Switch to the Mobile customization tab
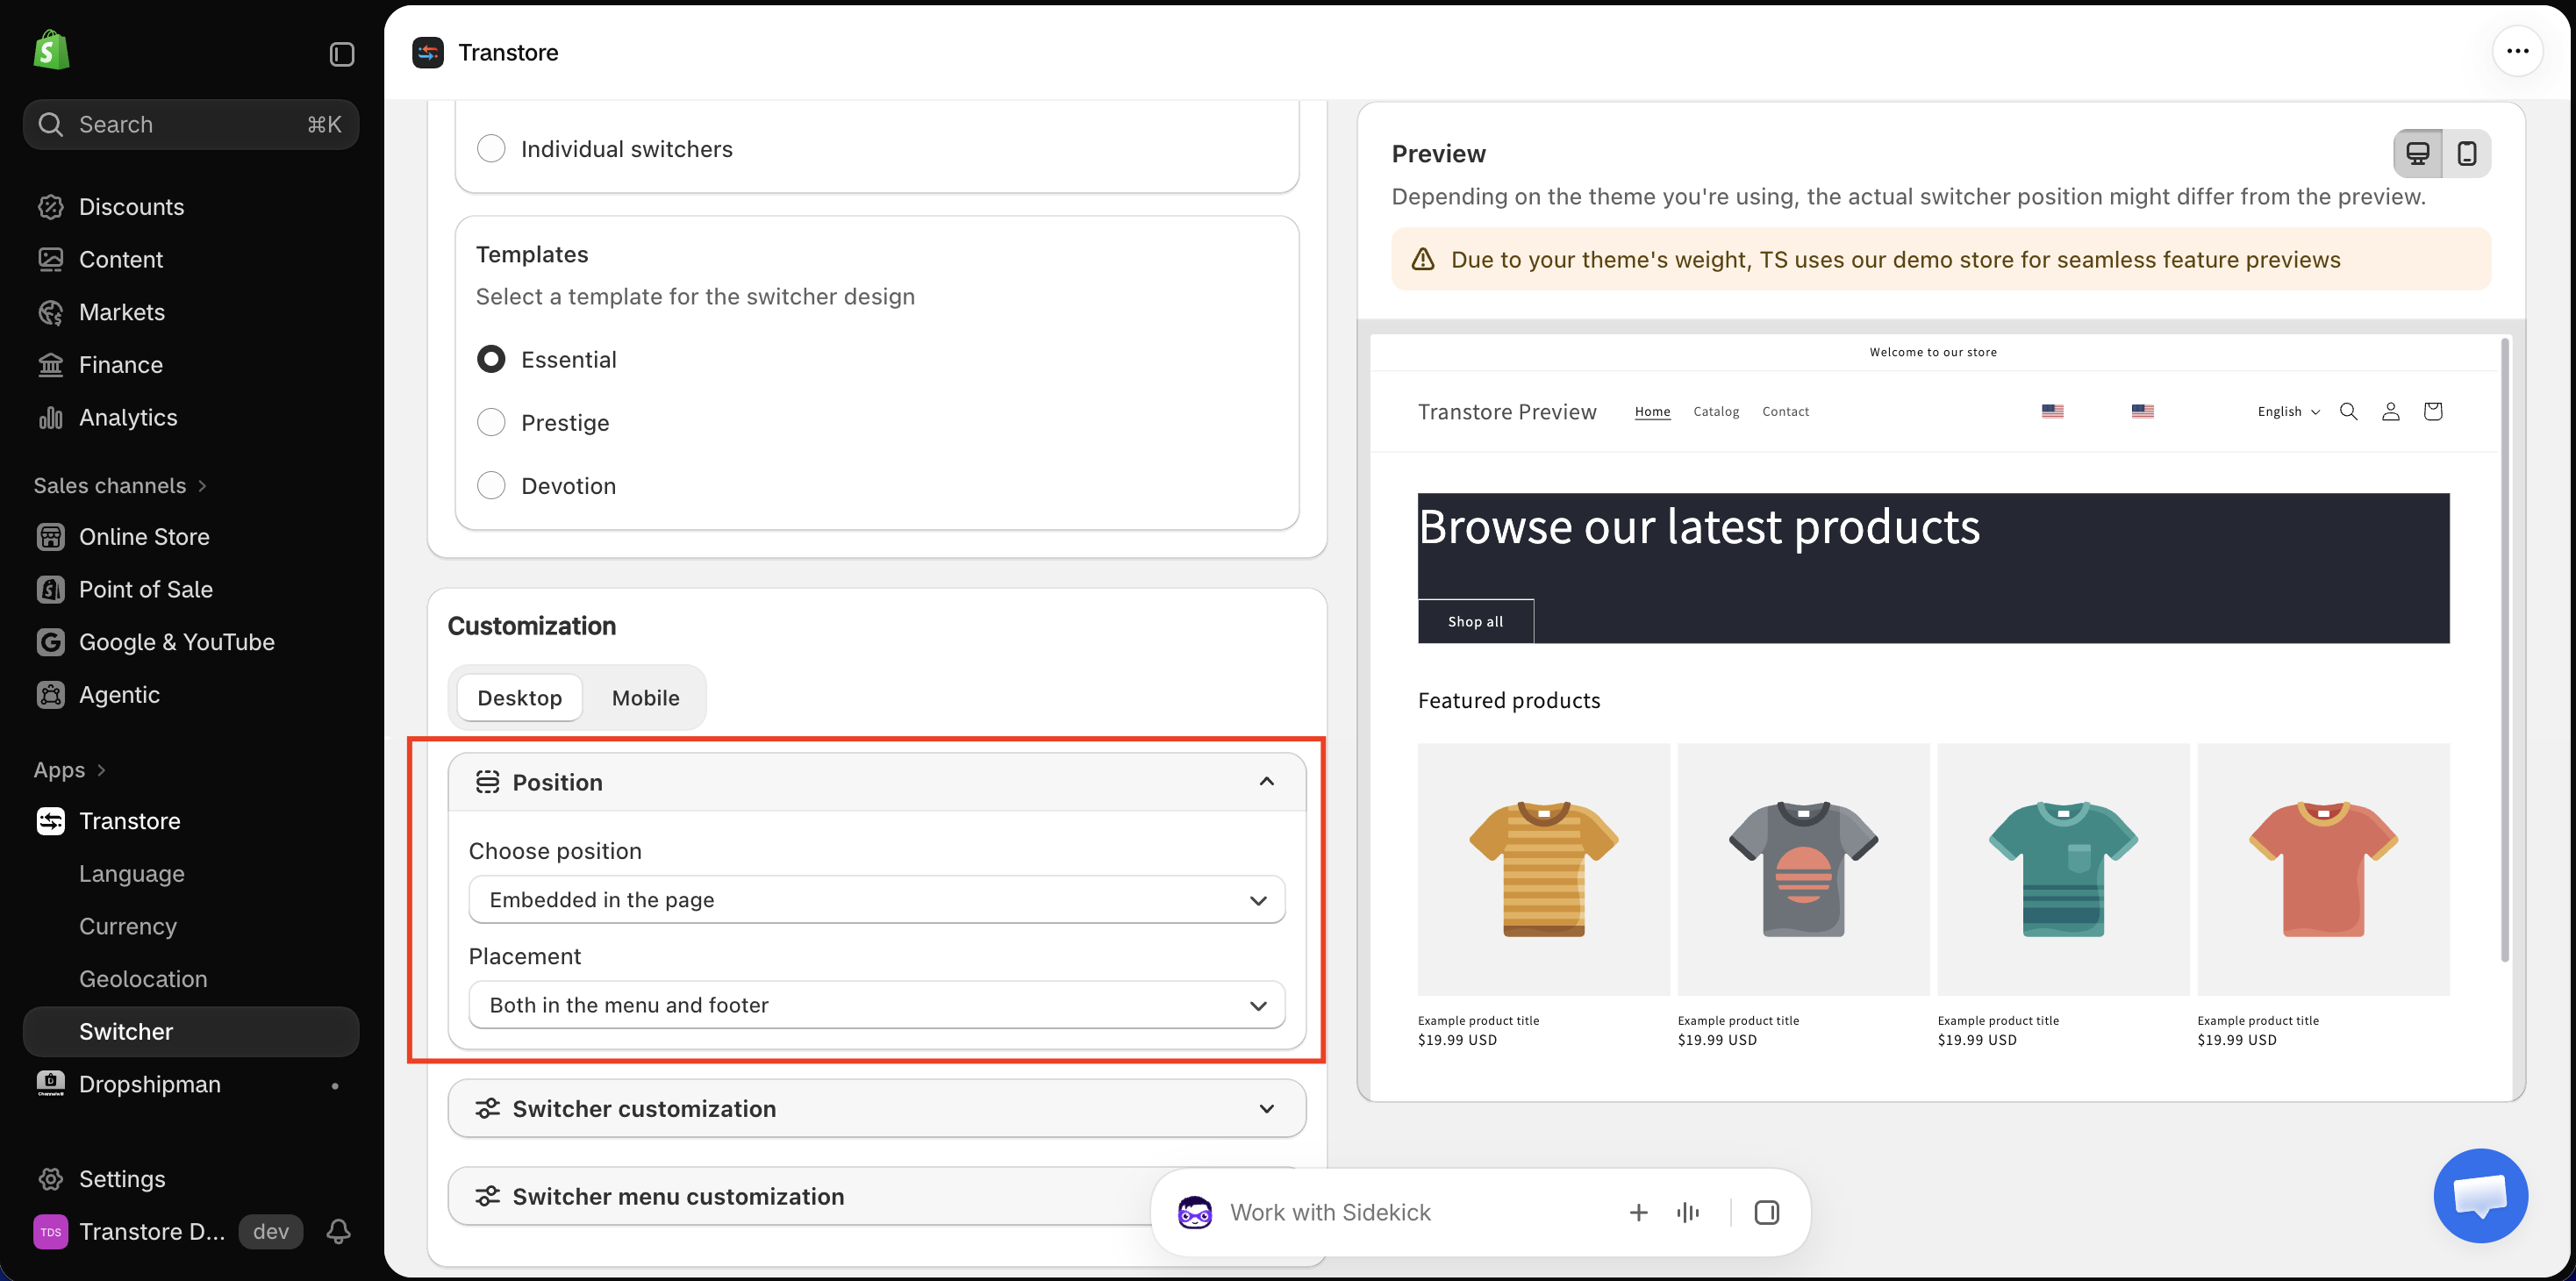This screenshot has height=1281, width=2576. point(645,697)
